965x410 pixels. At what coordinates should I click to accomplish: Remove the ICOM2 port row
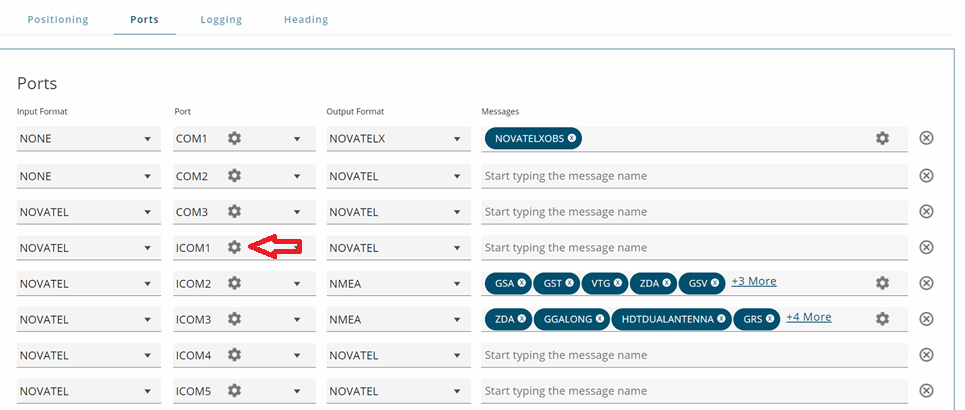pos(926,283)
